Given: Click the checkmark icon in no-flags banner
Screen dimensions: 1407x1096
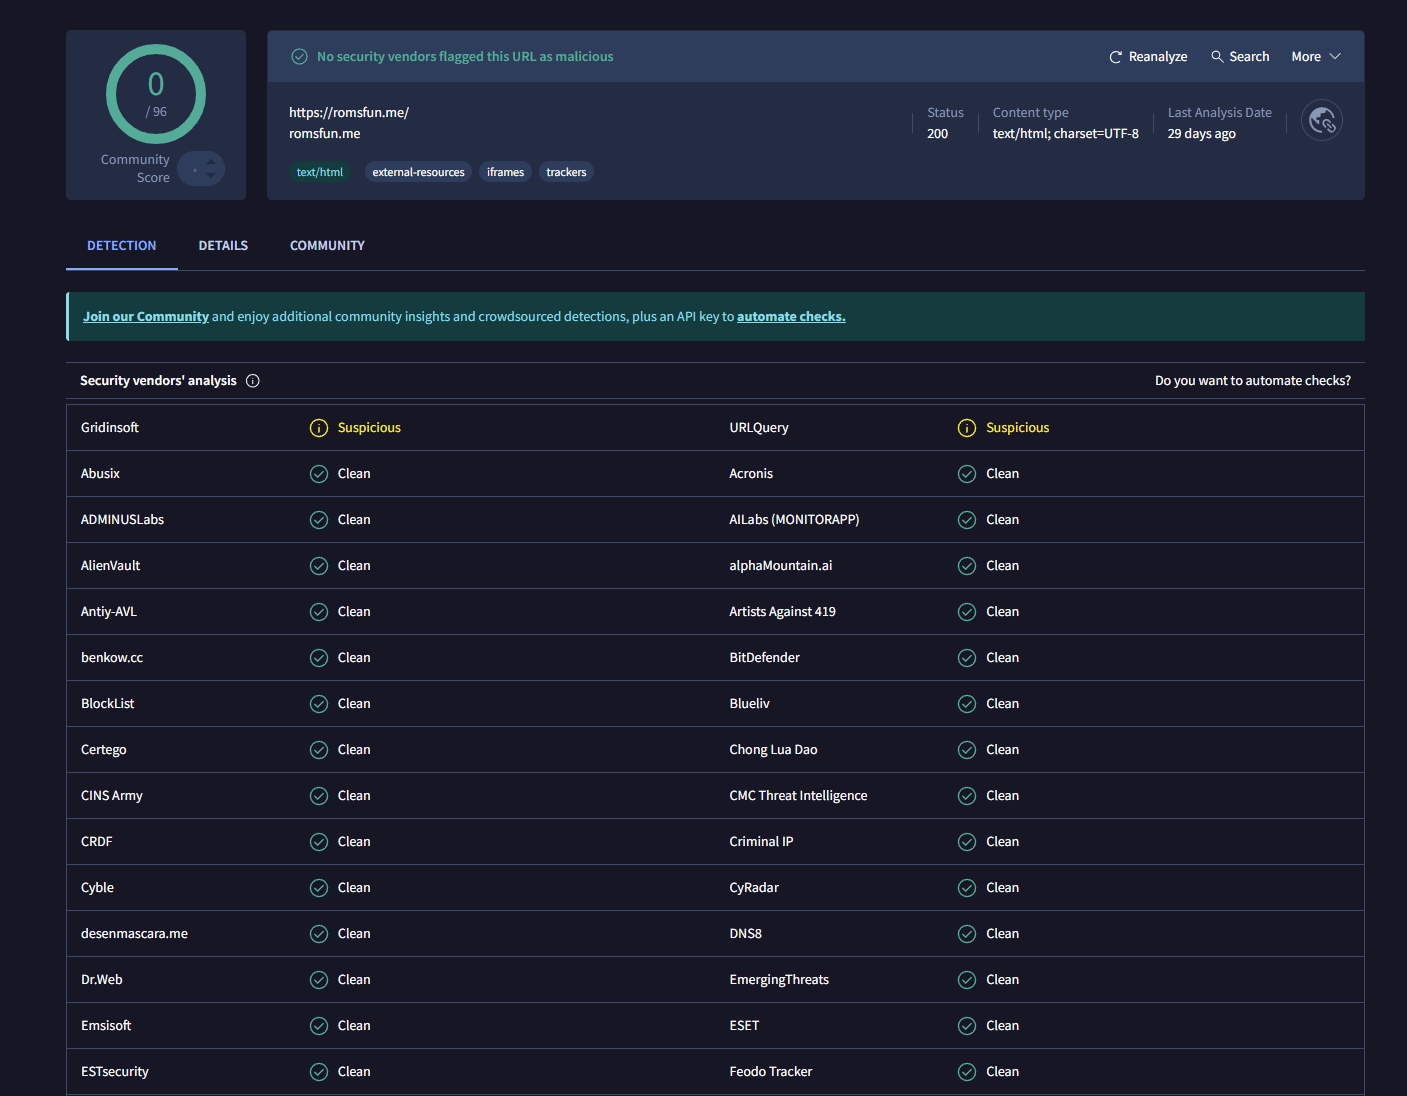Looking at the screenshot, I should 299,57.
